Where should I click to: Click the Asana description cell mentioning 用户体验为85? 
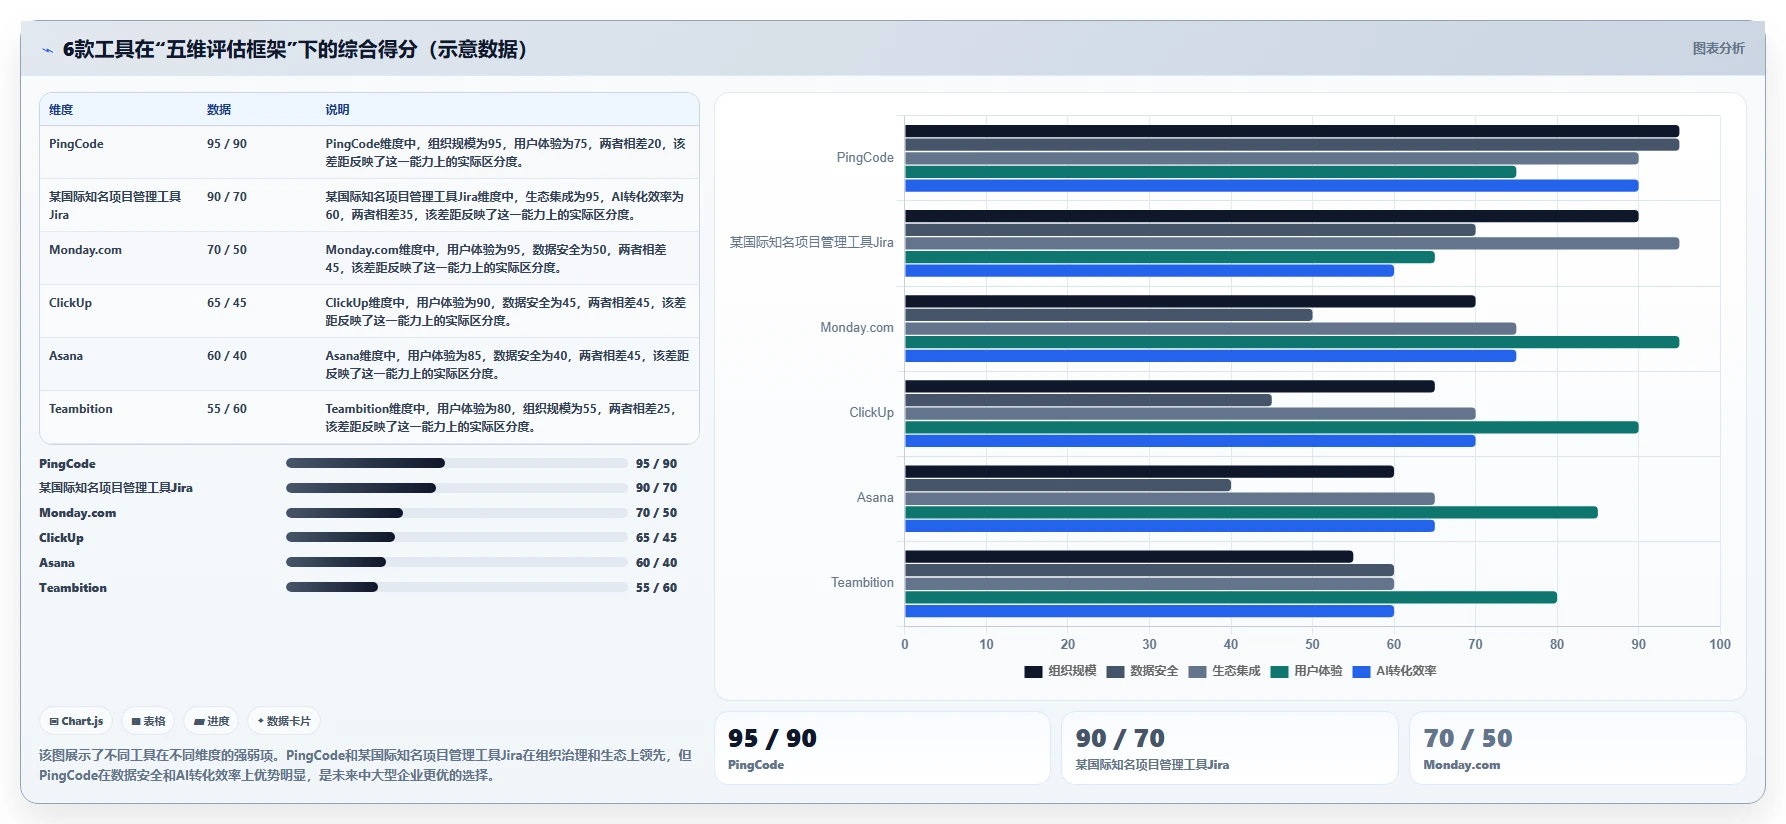(507, 365)
